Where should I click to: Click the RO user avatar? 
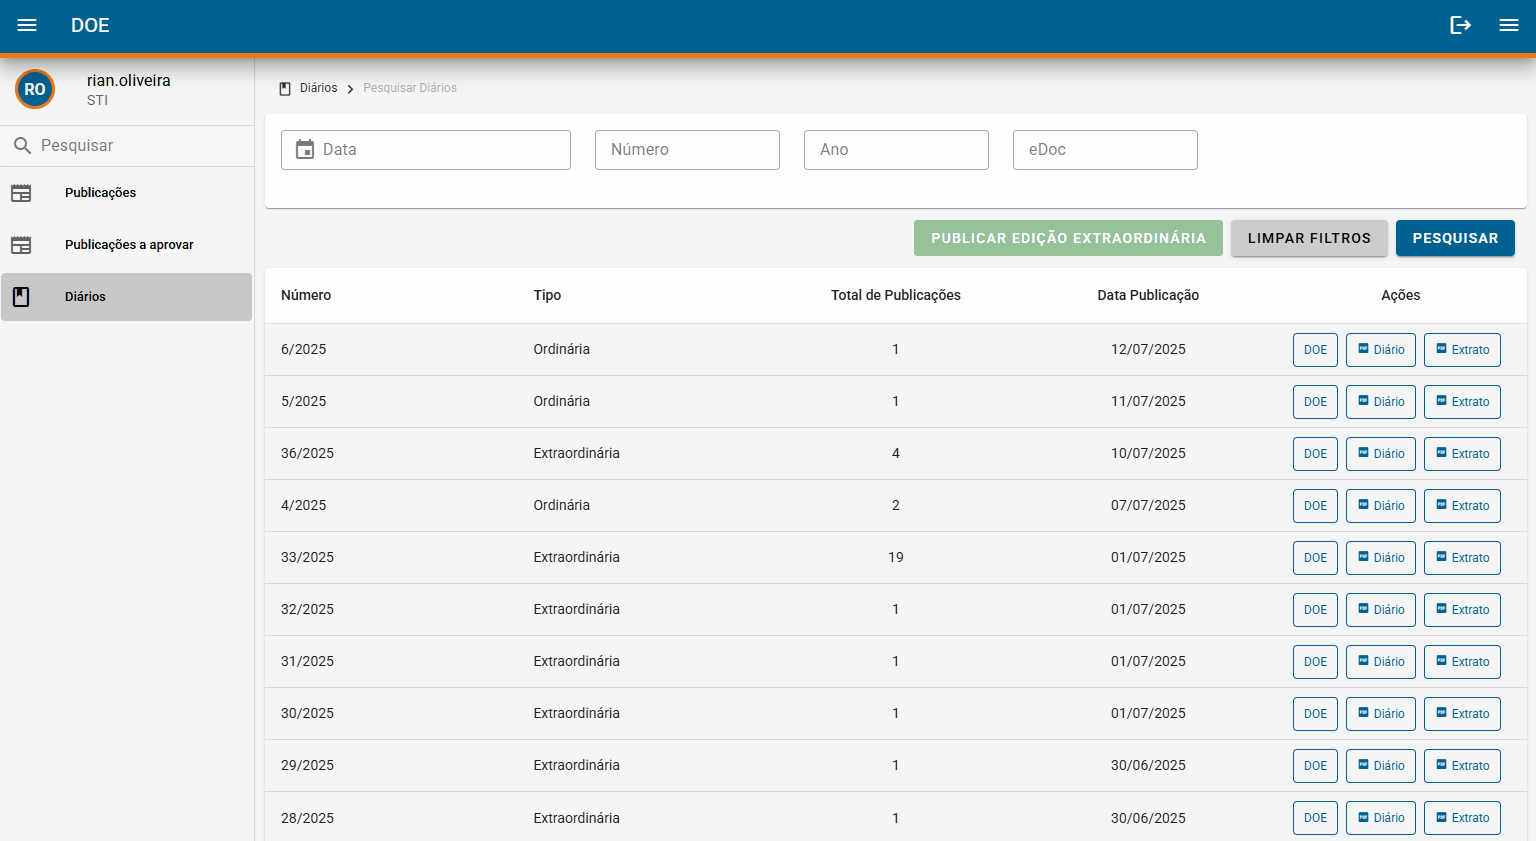coord(35,89)
